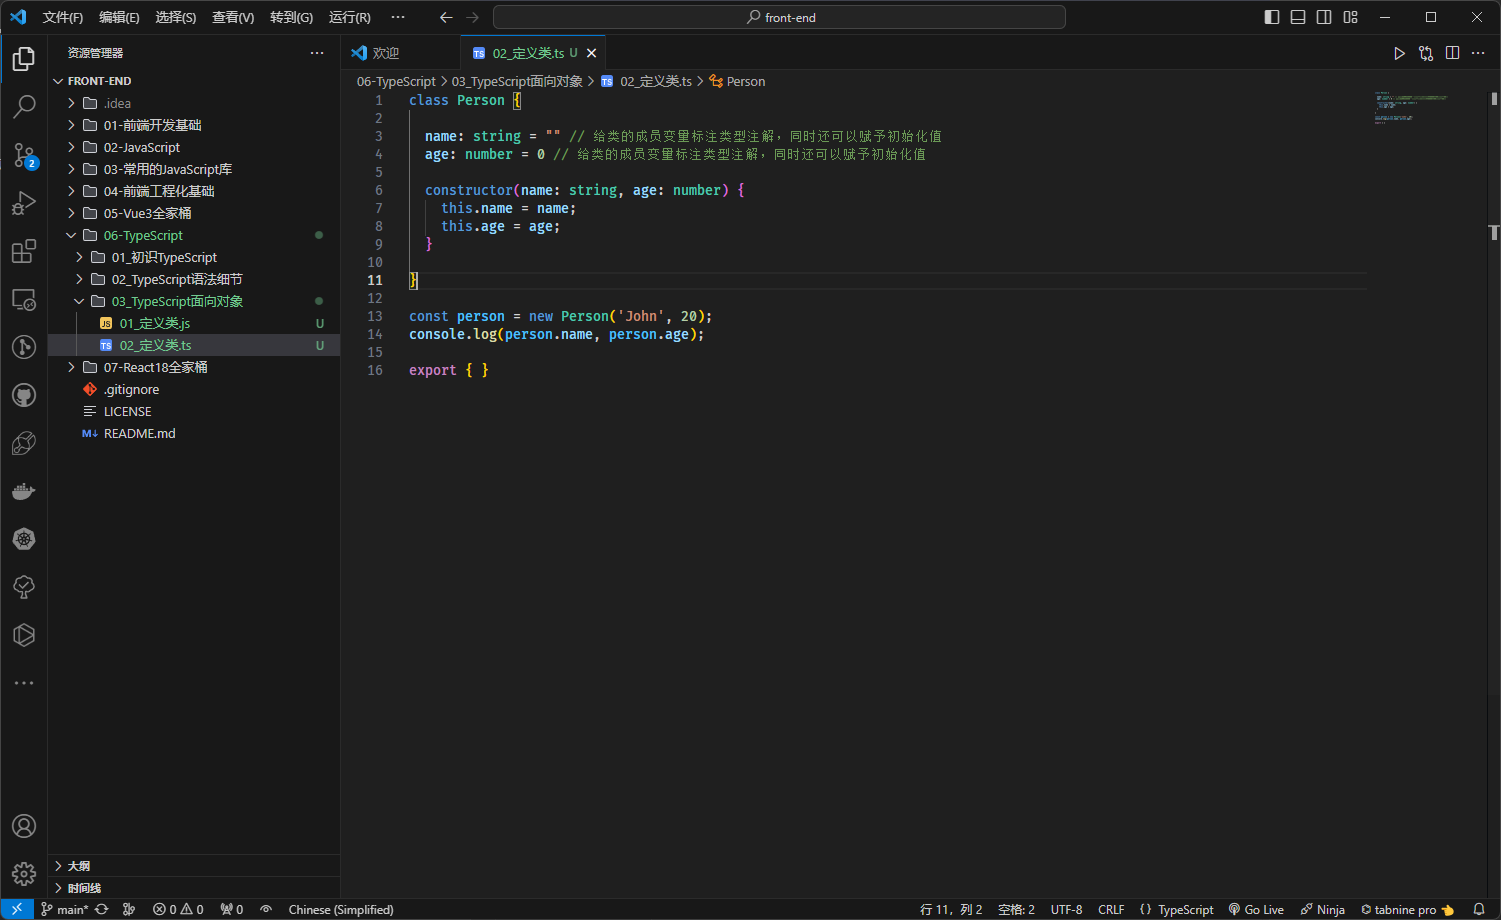The height and width of the screenshot is (920, 1501).
Task: Open the 文件(F) menu
Action: coord(63,17)
